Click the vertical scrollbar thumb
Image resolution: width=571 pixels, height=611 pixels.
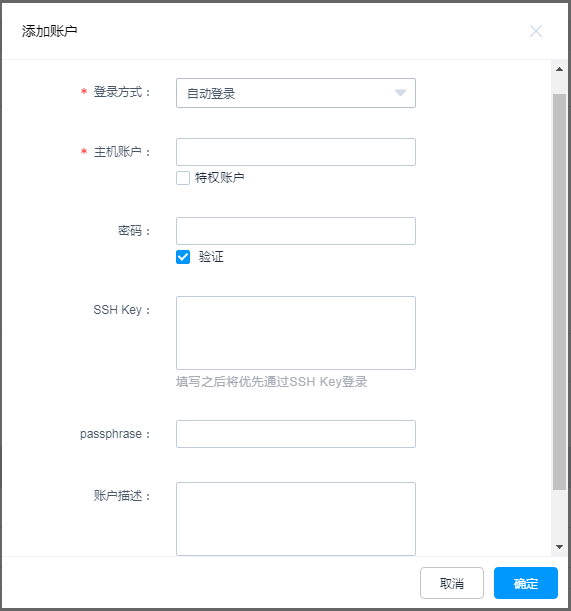(559, 291)
